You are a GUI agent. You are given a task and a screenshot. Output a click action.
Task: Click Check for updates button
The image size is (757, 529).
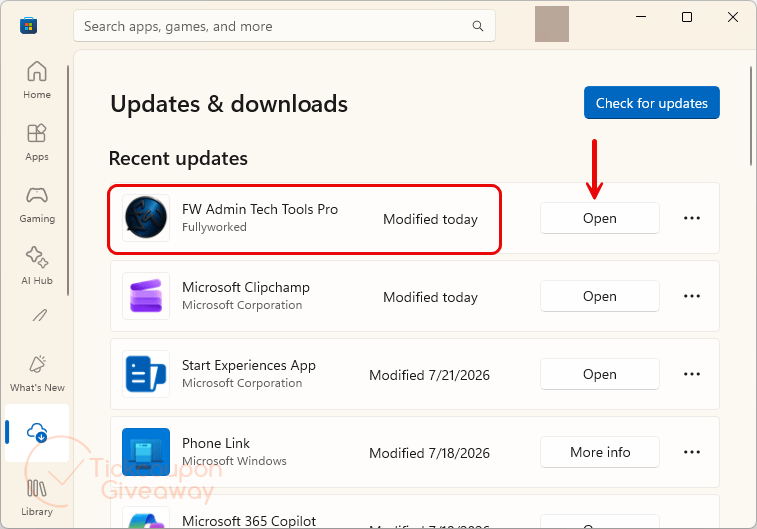(x=652, y=103)
